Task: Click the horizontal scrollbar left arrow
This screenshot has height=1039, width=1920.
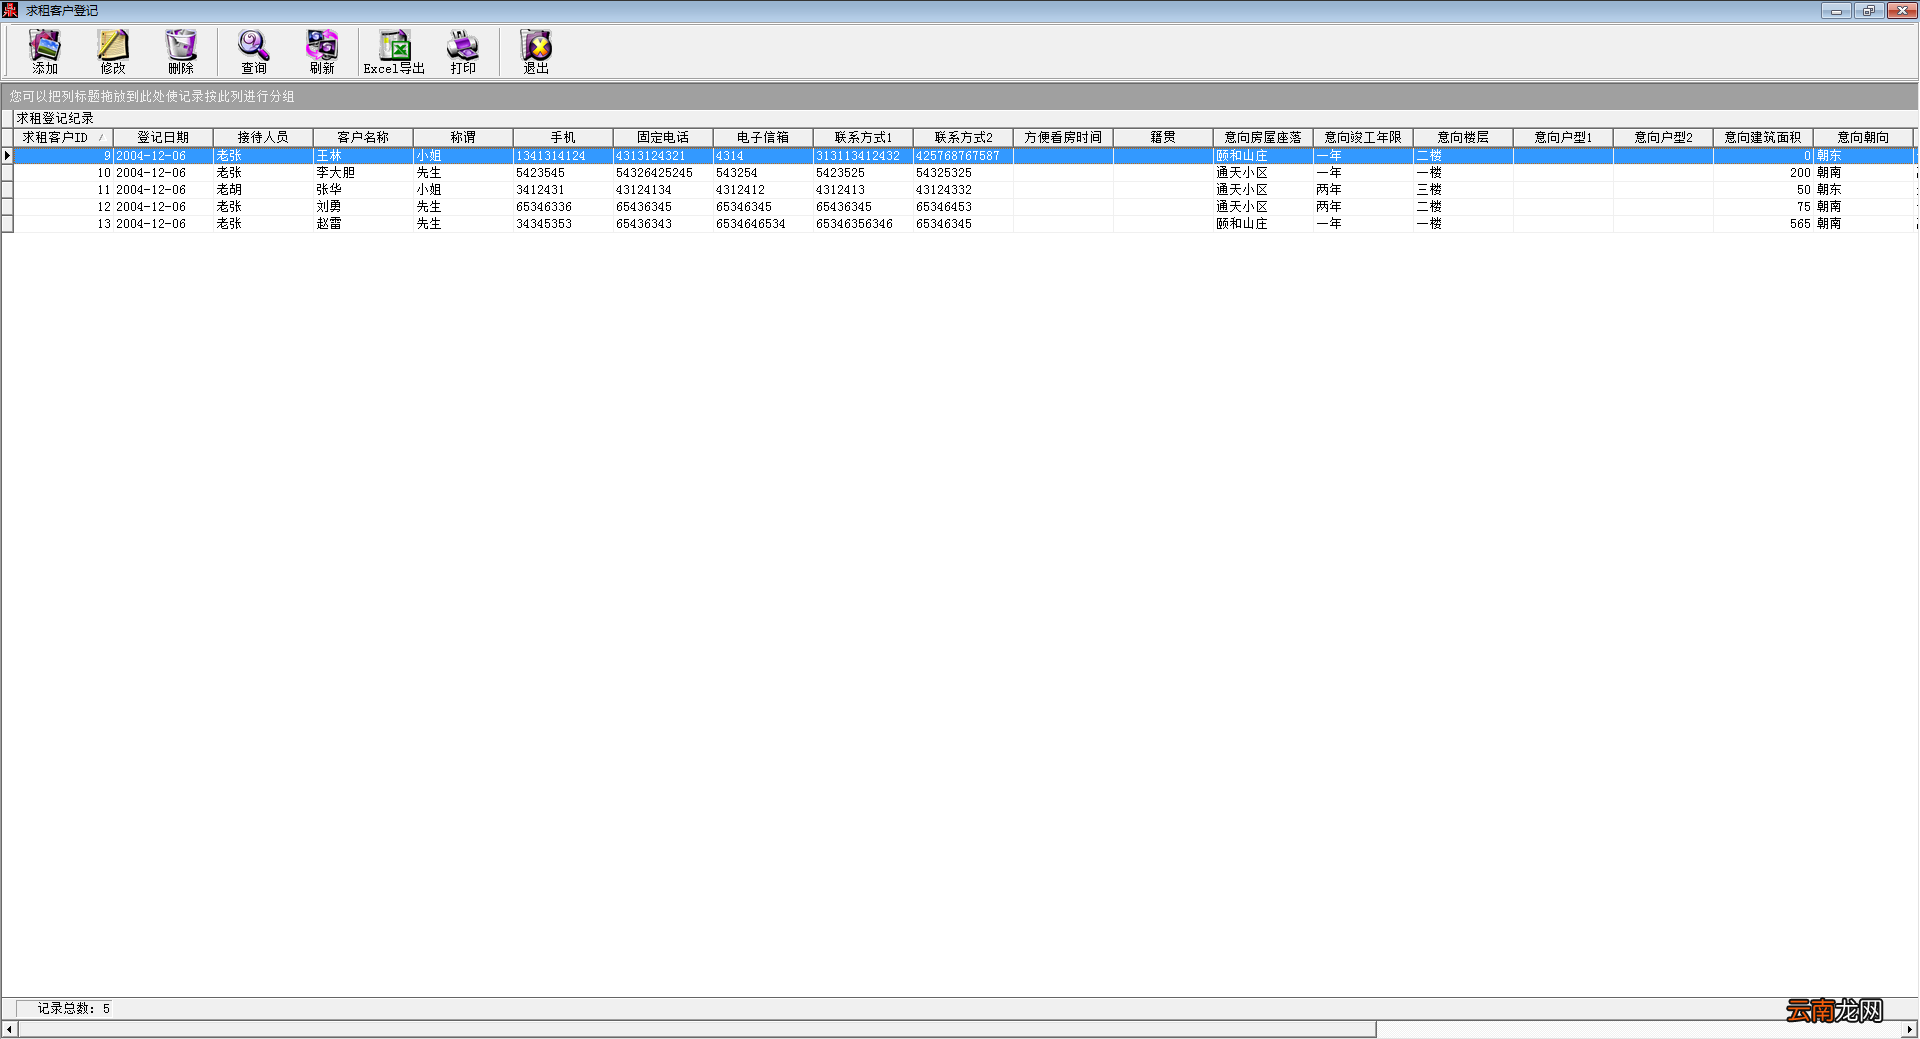Action: (x=9, y=1029)
